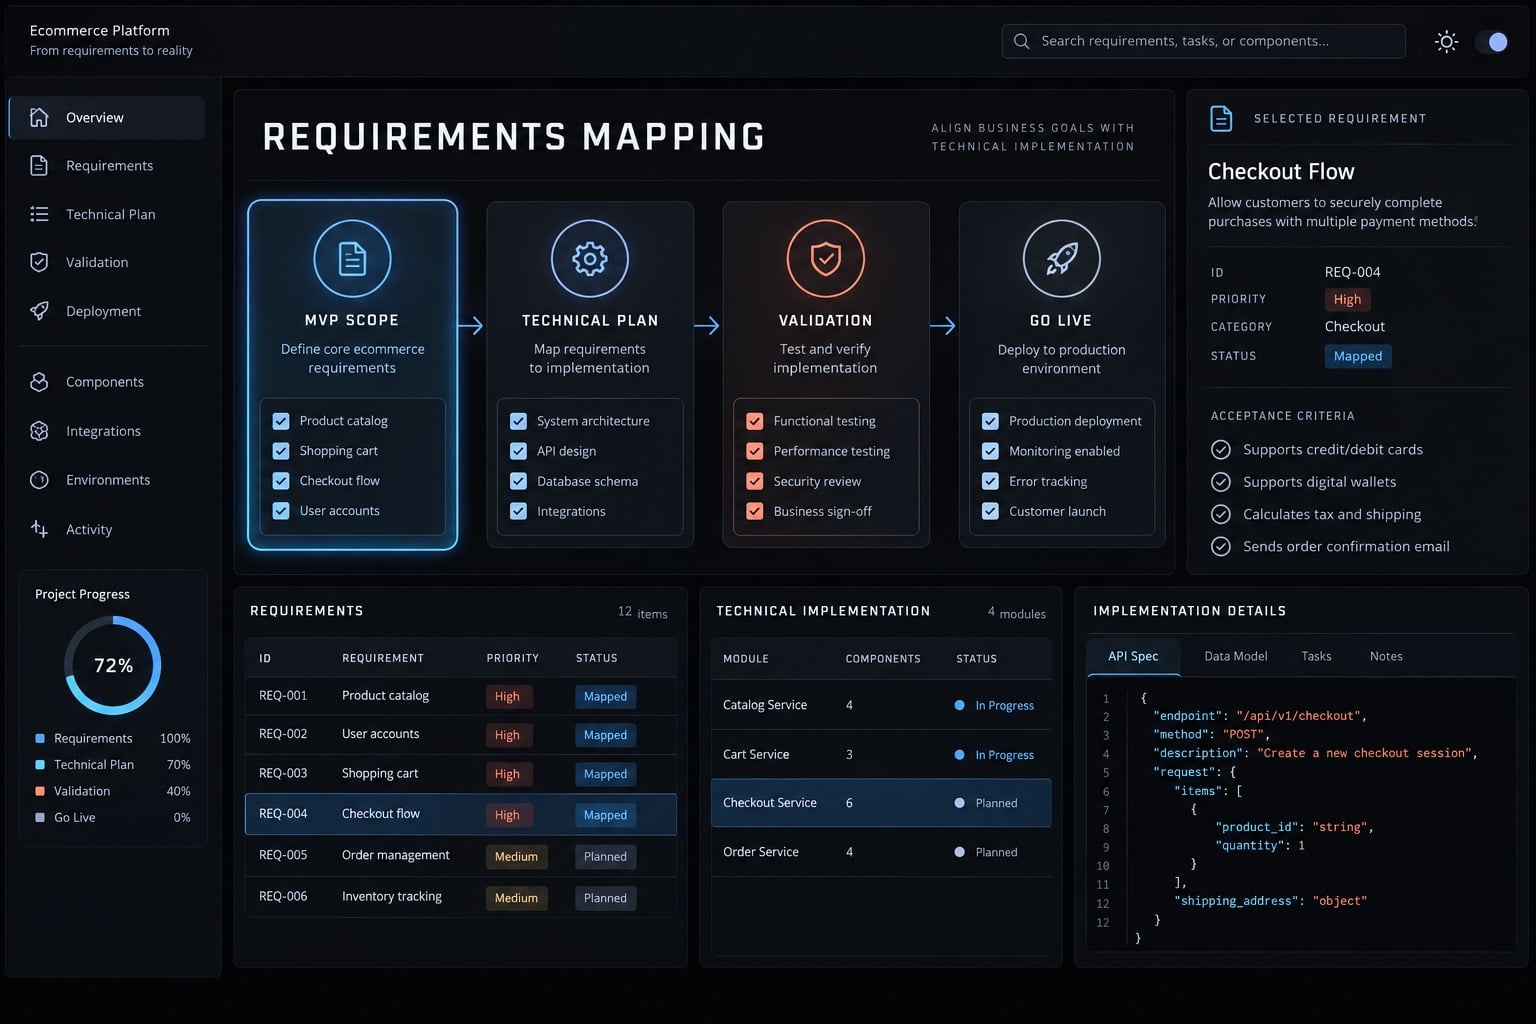Viewport: 1536px width, 1024px height.
Task: Click the Validation shield icon in sidebar
Action: pyautogui.click(x=39, y=262)
